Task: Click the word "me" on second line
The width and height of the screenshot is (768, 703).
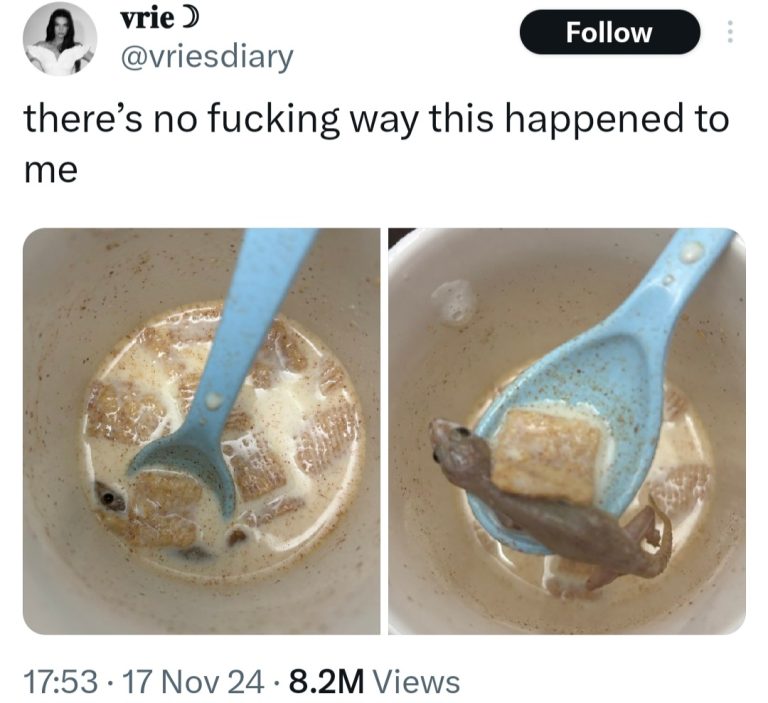Action: [50, 170]
